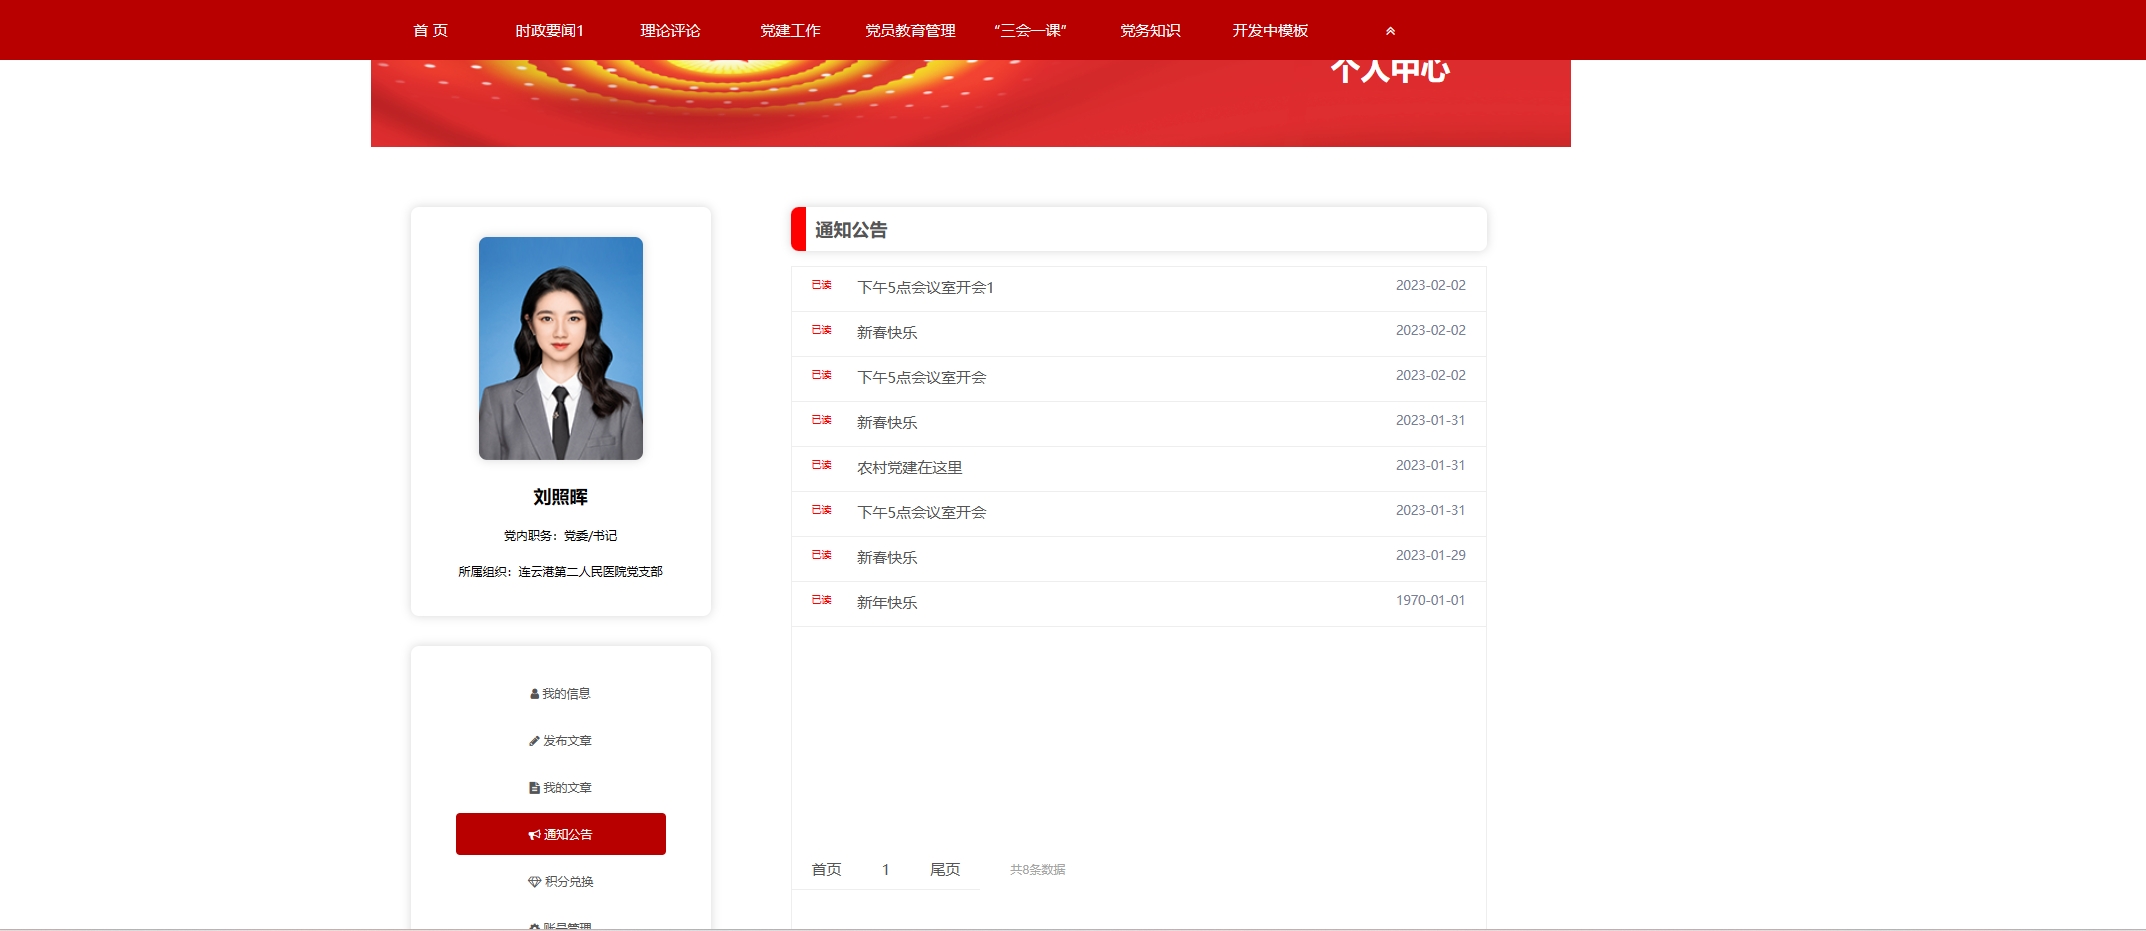Open 开发中模板 navigation item

1270,31
